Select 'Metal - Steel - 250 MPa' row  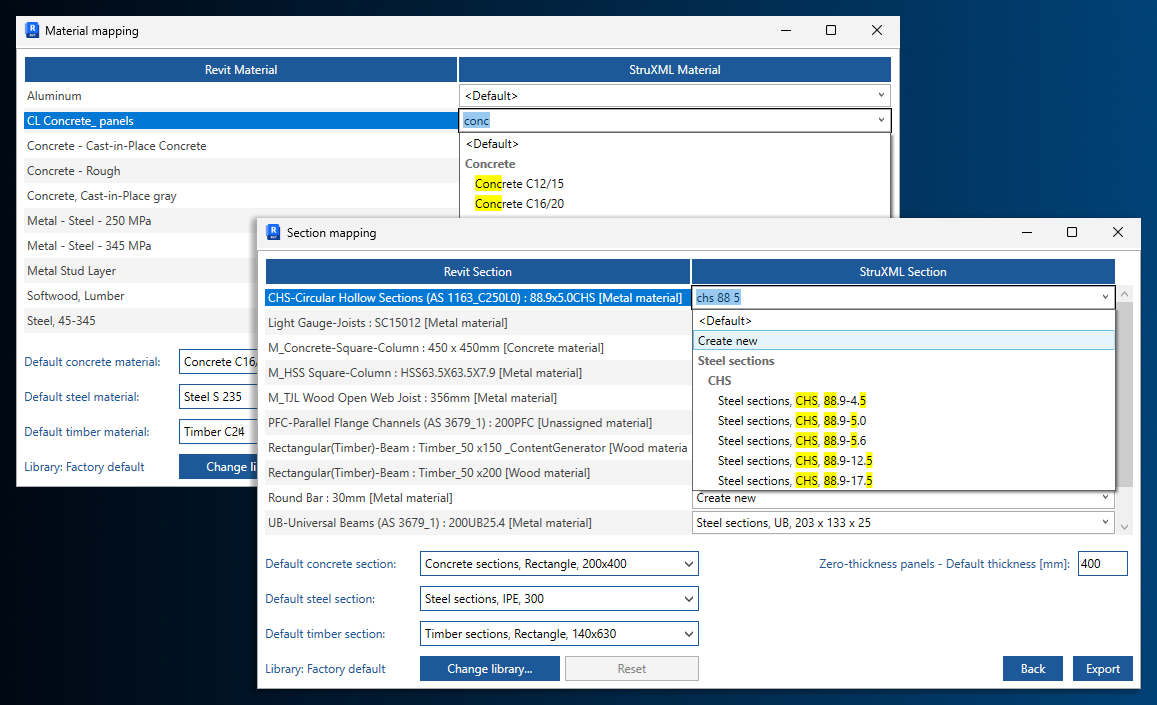[x=140, y=221]
